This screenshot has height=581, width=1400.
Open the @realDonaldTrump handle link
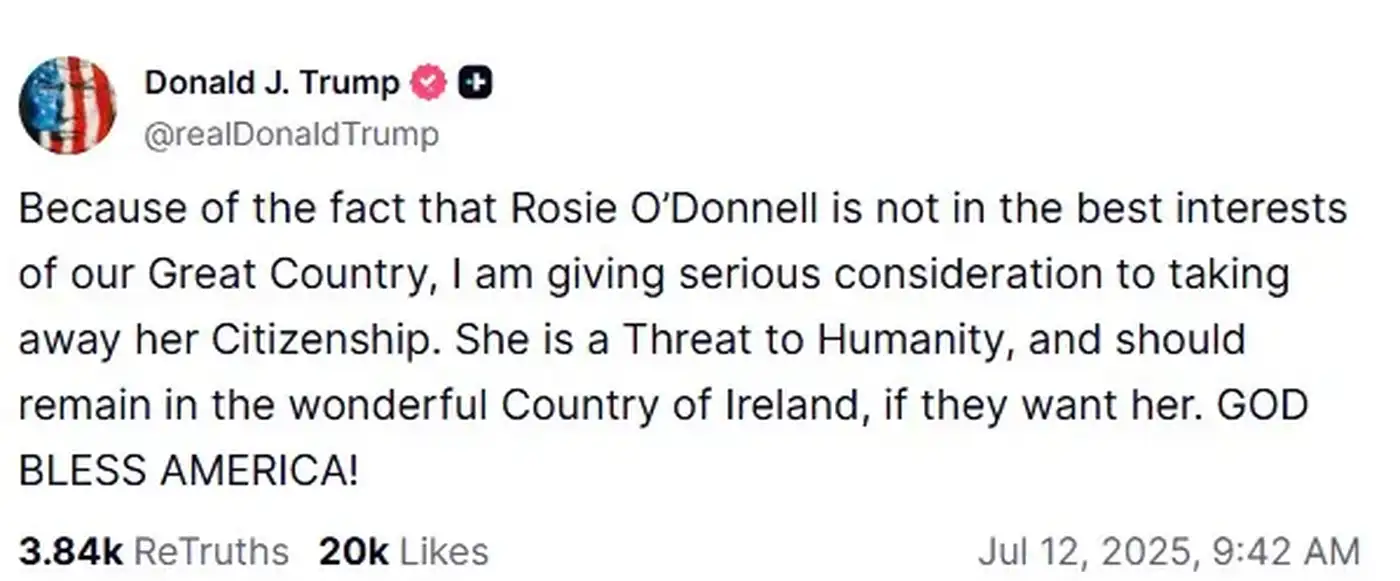pos(291,134)
